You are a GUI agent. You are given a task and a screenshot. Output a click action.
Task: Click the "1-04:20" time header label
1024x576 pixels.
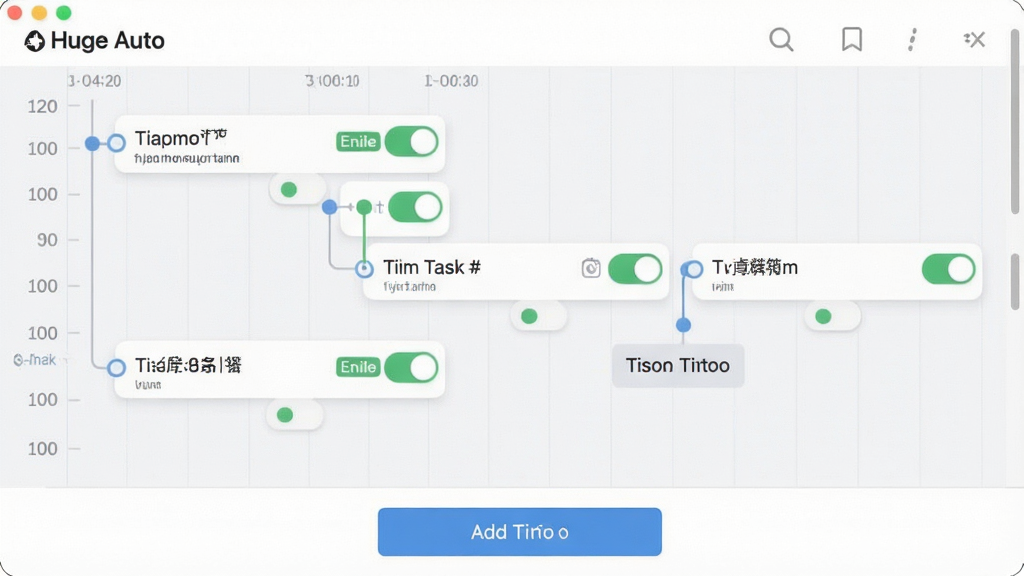coord(95,81)
